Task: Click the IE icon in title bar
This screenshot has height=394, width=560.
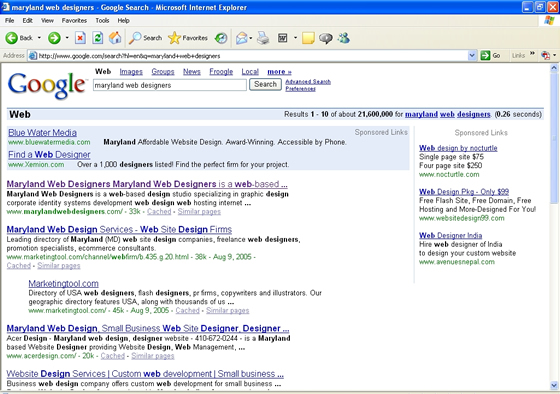Action: pos(5,7)
